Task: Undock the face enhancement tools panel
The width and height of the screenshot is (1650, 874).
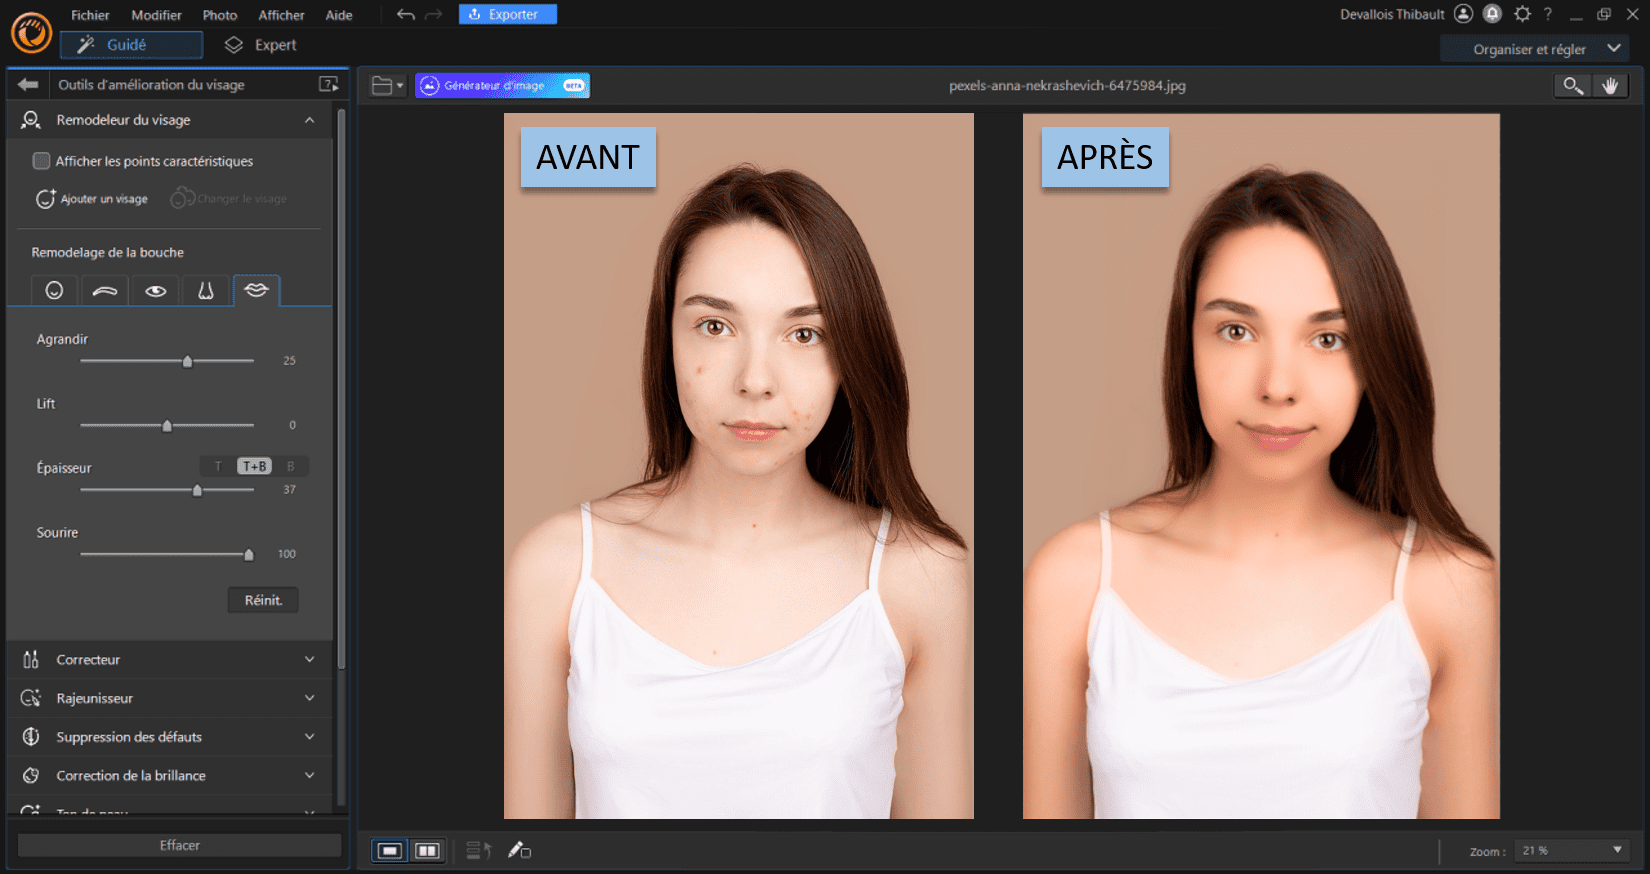Action: (x=328, y=85)
